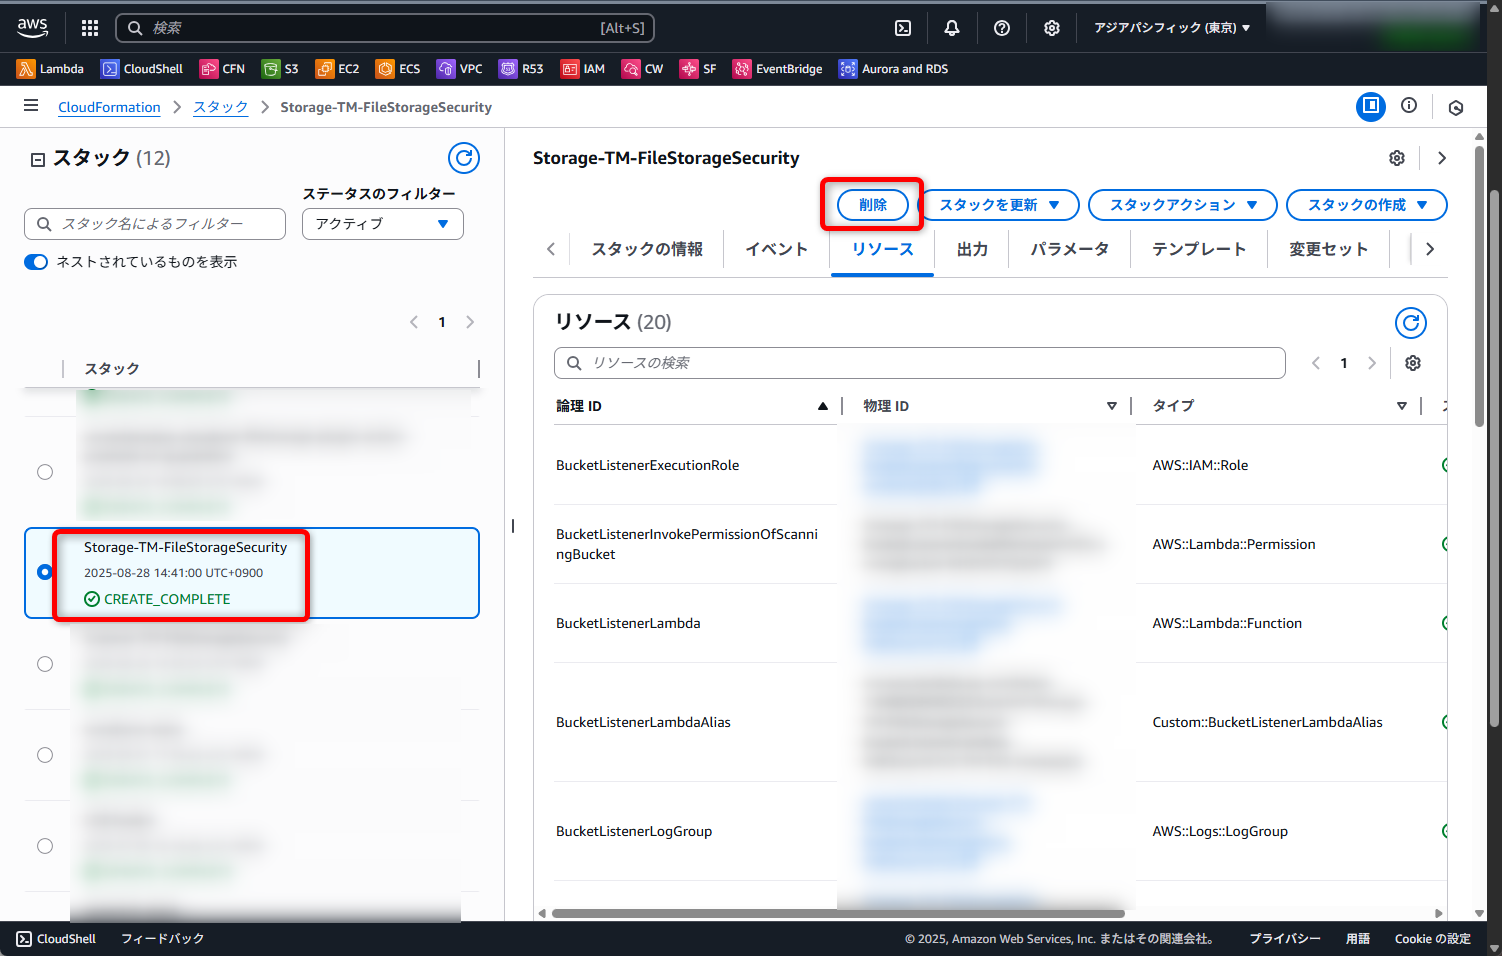
Task: Open stack detail settings gear
Action: pos(1397,158)
